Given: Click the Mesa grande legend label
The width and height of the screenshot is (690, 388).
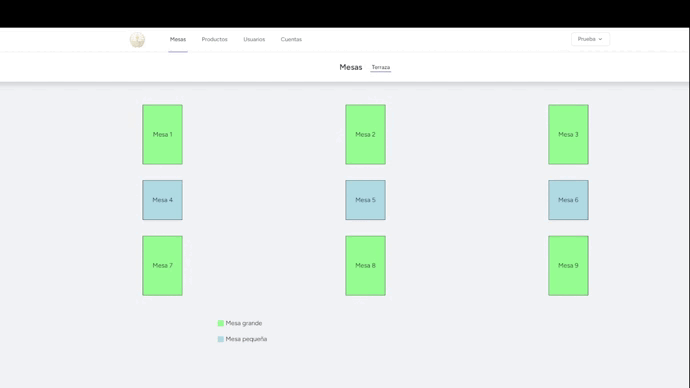Looking at the screenshot, I should click(244, 323).
